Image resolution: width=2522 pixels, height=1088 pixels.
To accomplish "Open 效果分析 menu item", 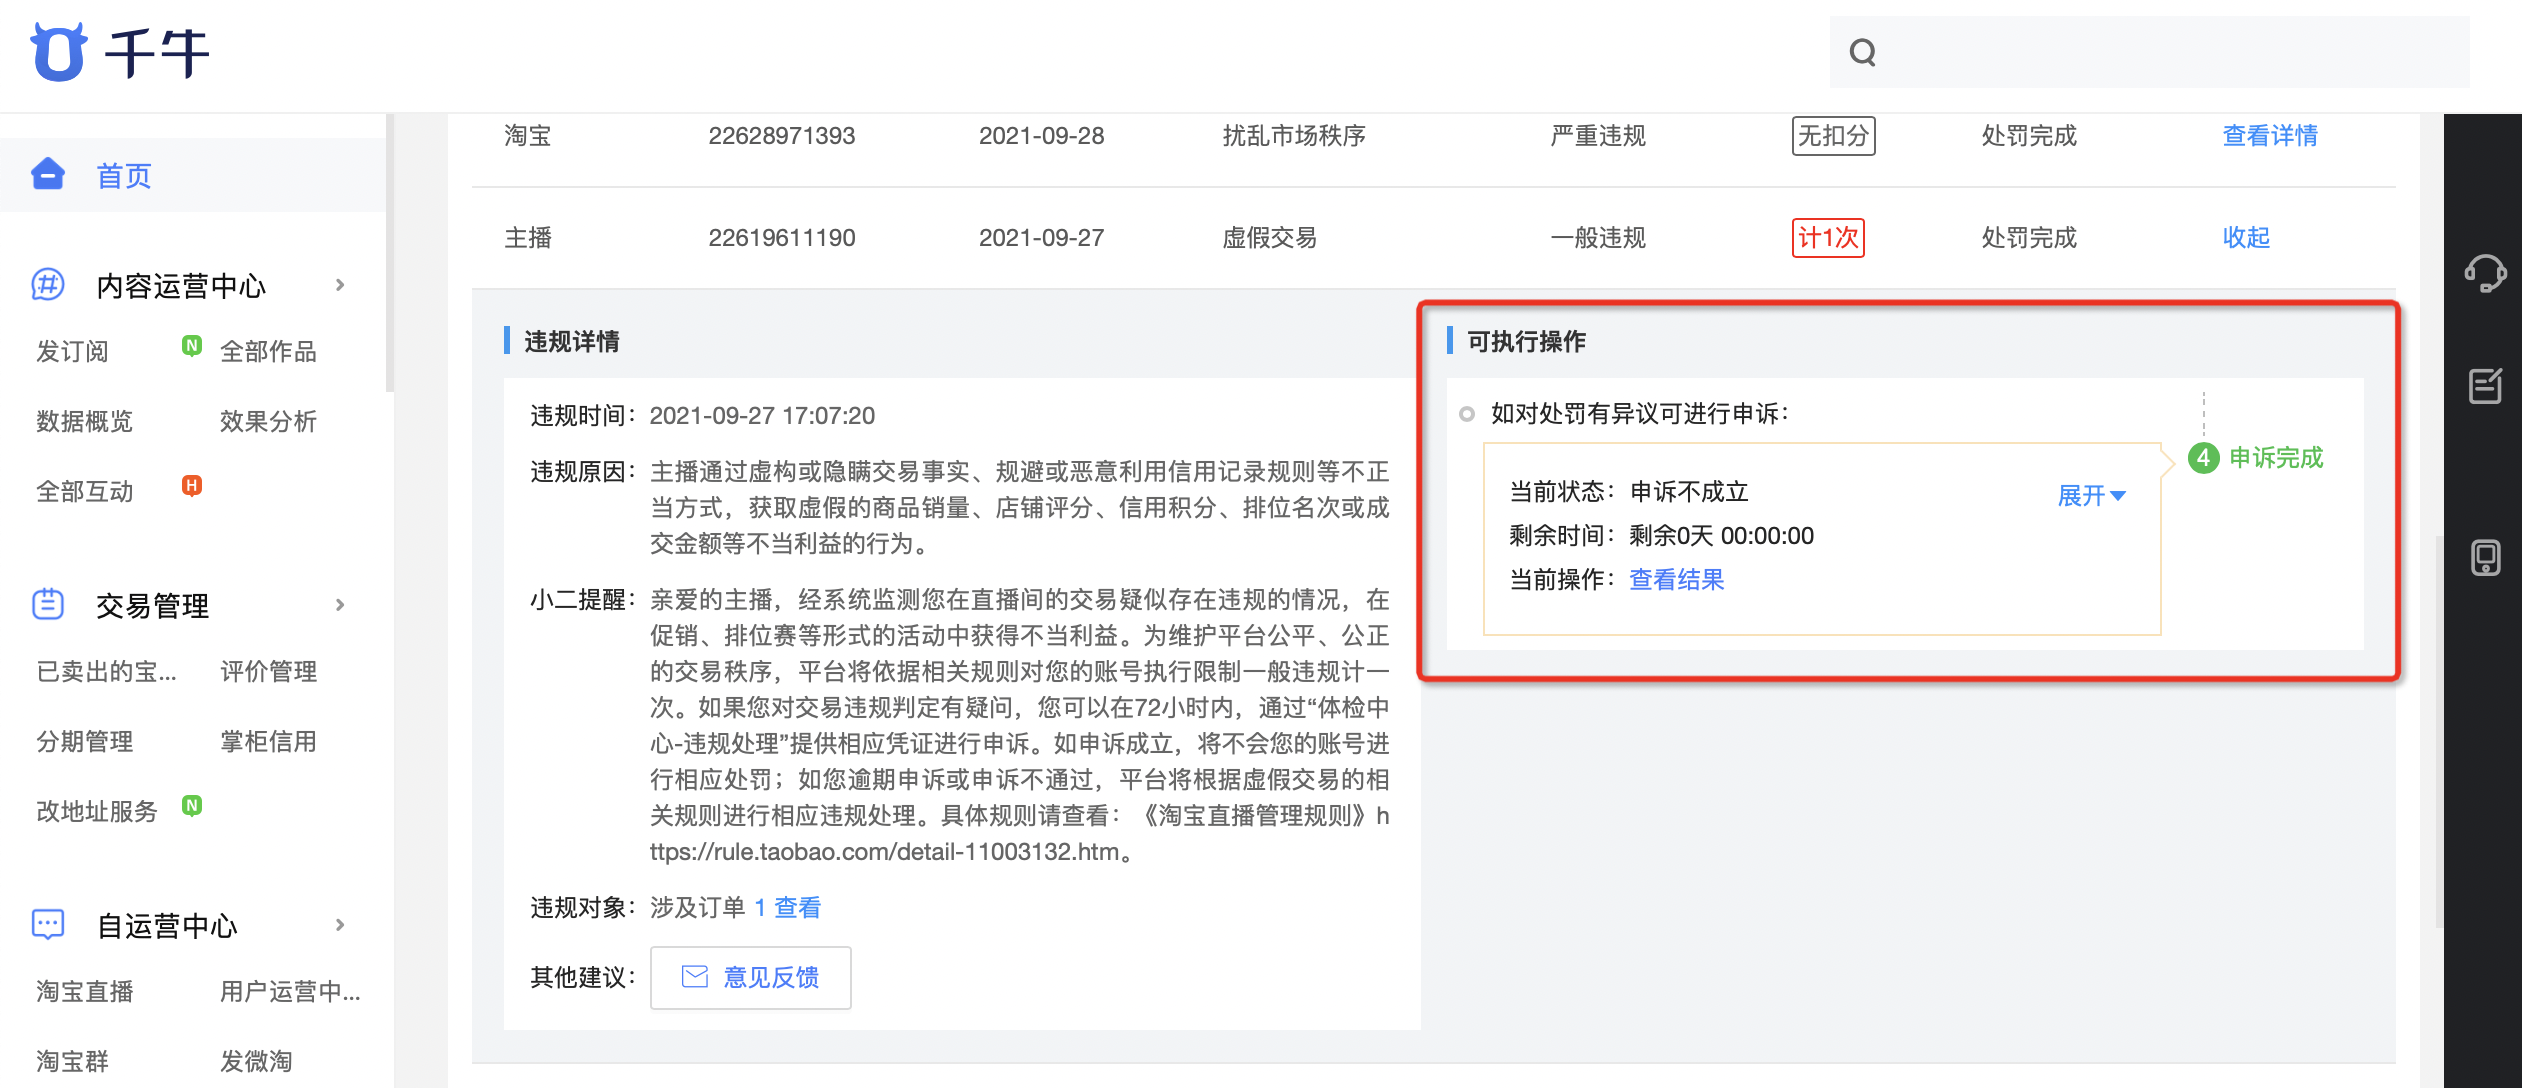I will [268, 422].
